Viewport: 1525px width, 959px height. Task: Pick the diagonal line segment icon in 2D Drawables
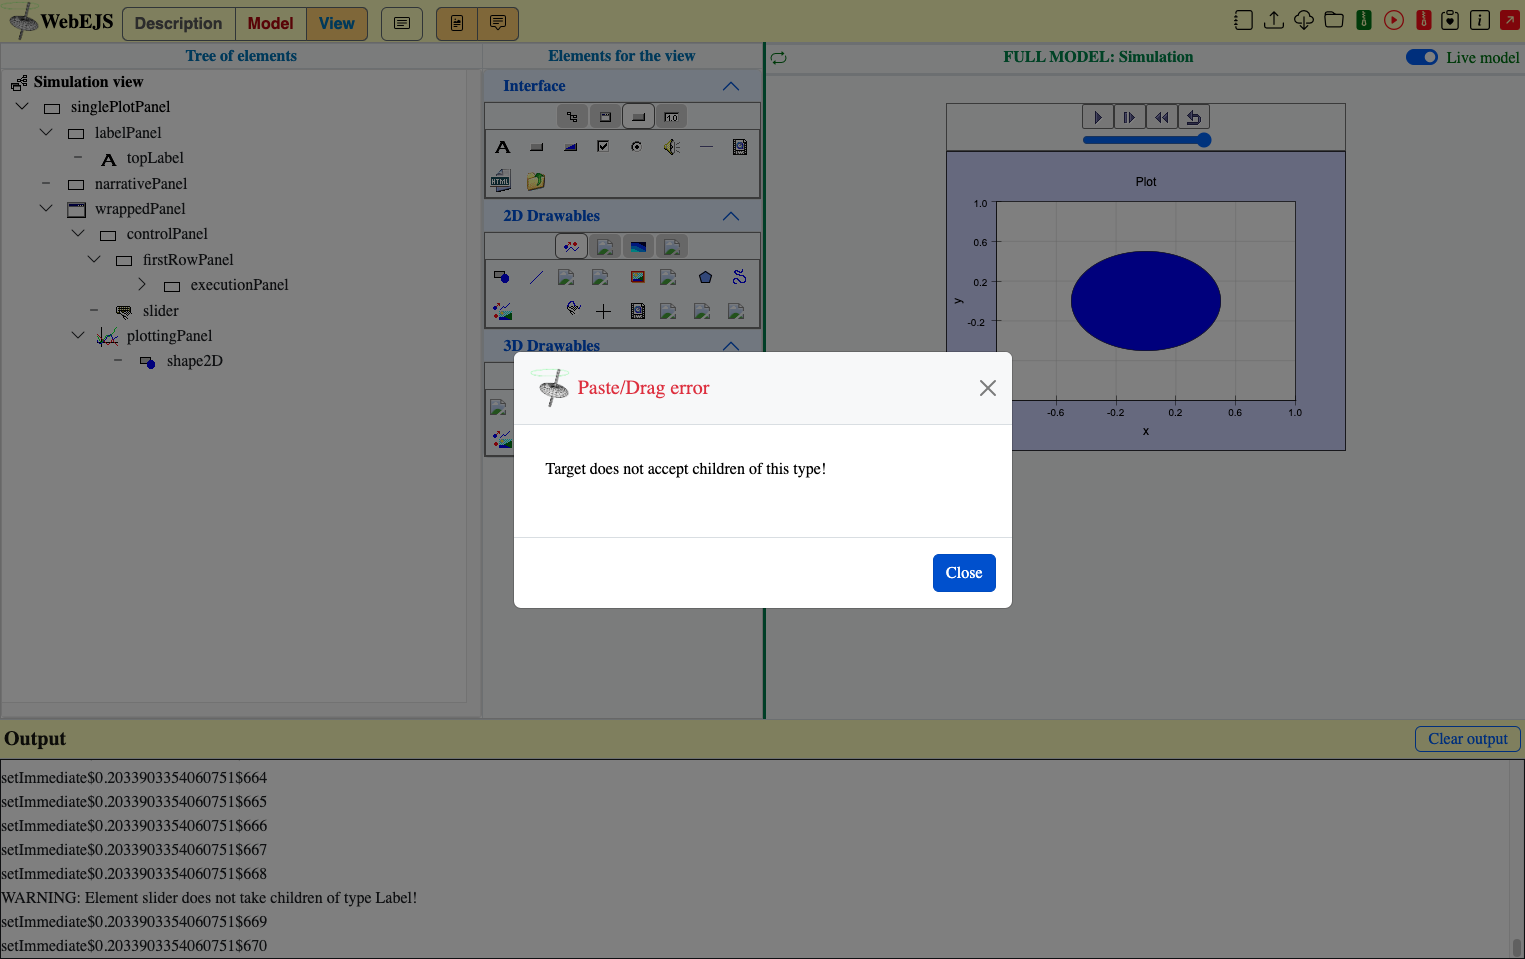pos(536,277)
